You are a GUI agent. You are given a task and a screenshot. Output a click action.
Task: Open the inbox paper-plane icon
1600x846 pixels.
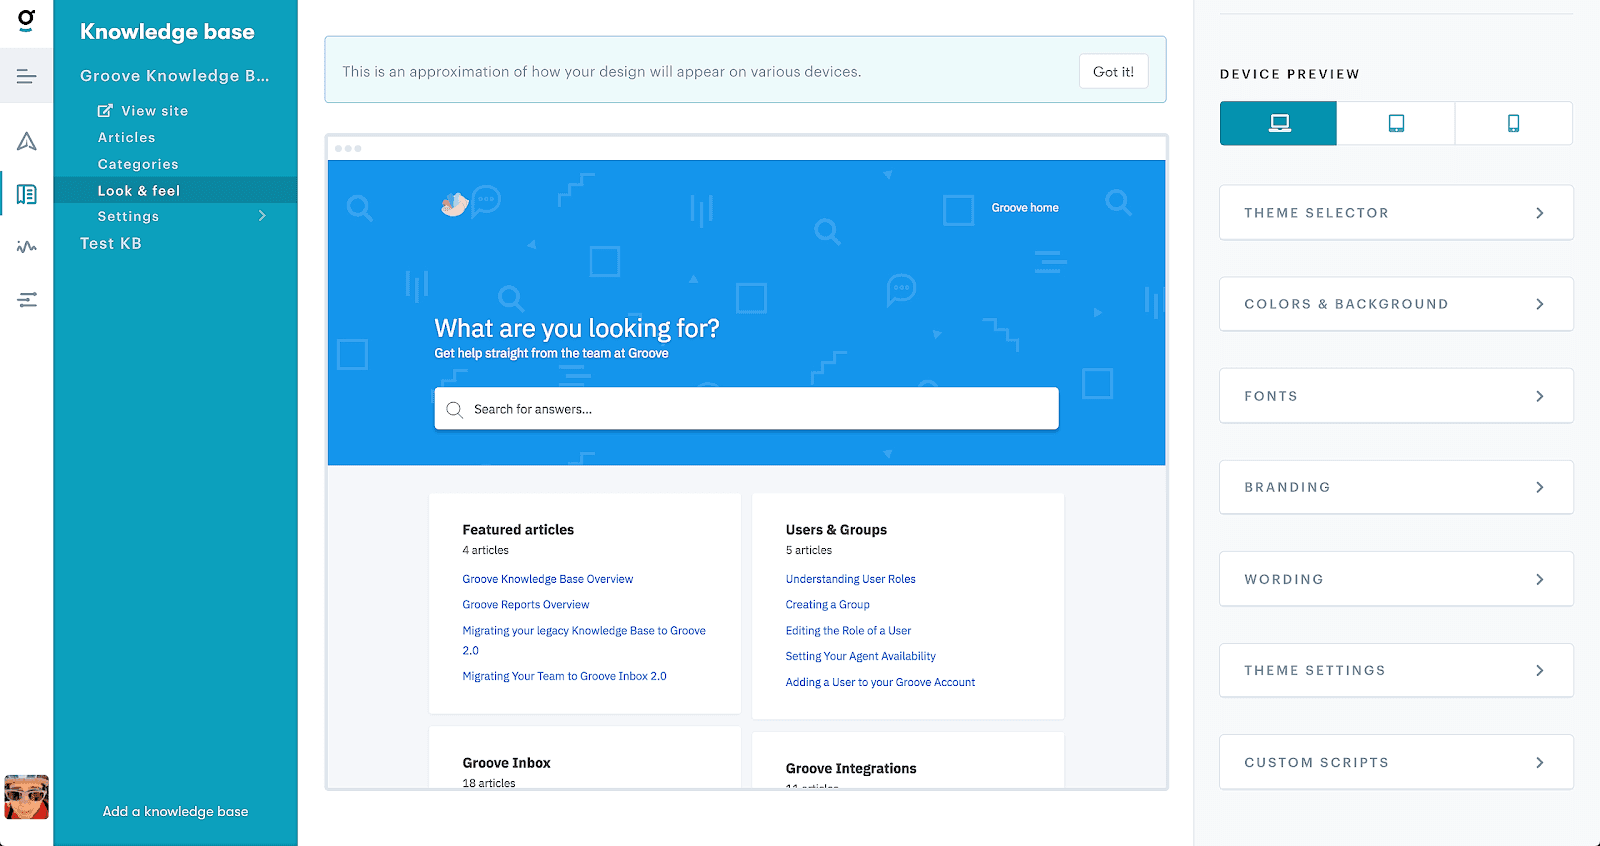pos(27,141)
